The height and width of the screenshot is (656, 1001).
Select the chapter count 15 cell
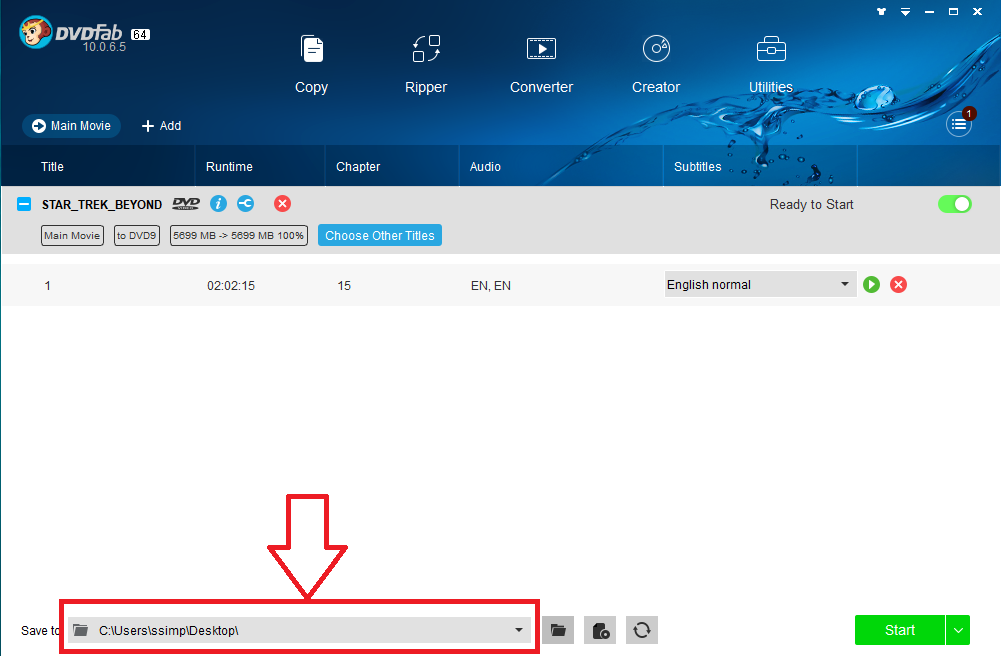pyautogui.click(x=344, y=286)
